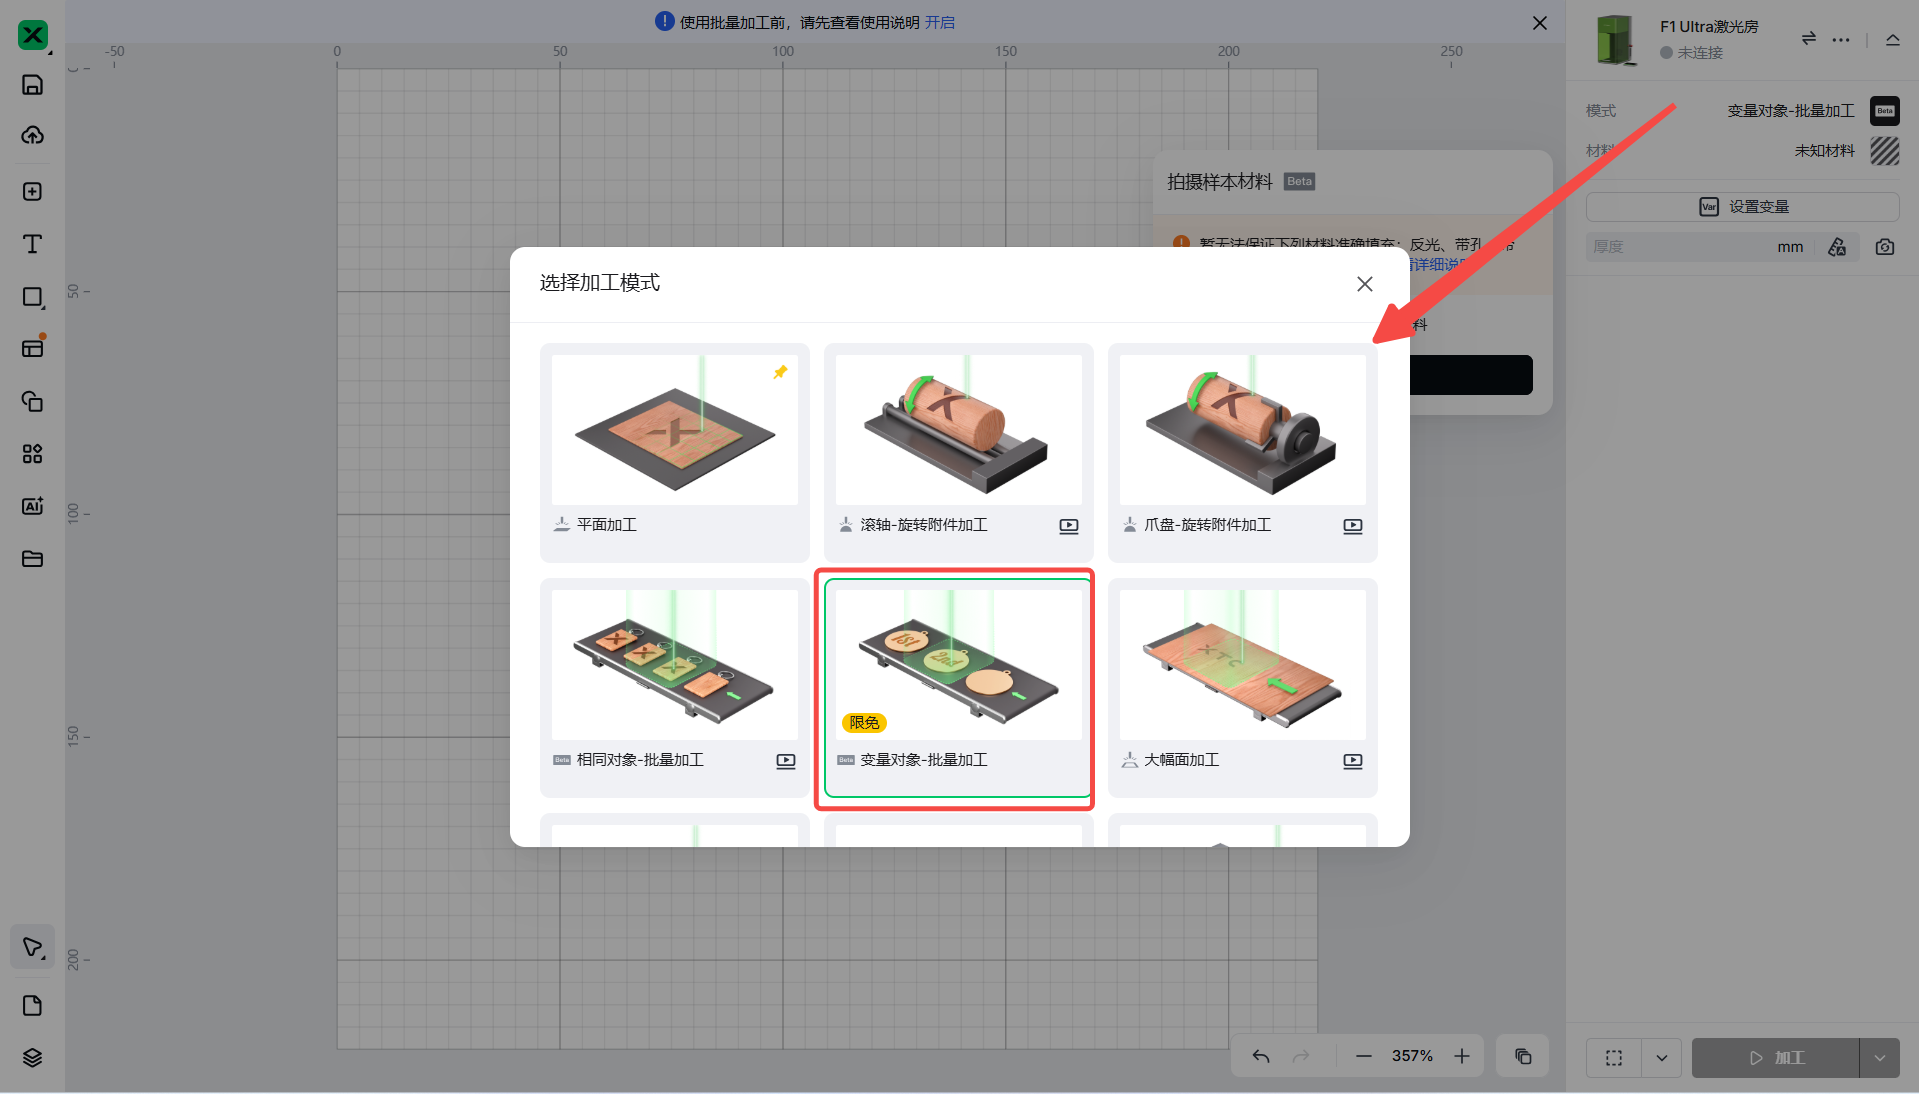Play tutorial video for roller rotary mode
The image size is (1919, 1094).
(x=1069, y=526)
